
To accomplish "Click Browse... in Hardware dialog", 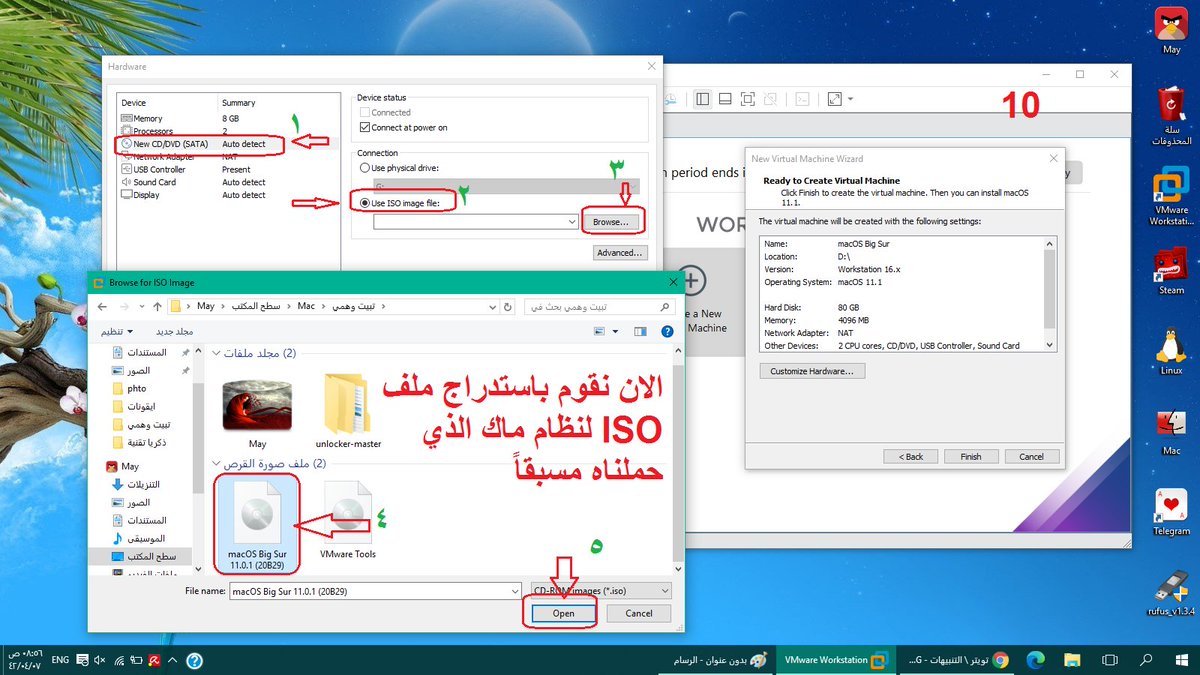I will point(610,221).
